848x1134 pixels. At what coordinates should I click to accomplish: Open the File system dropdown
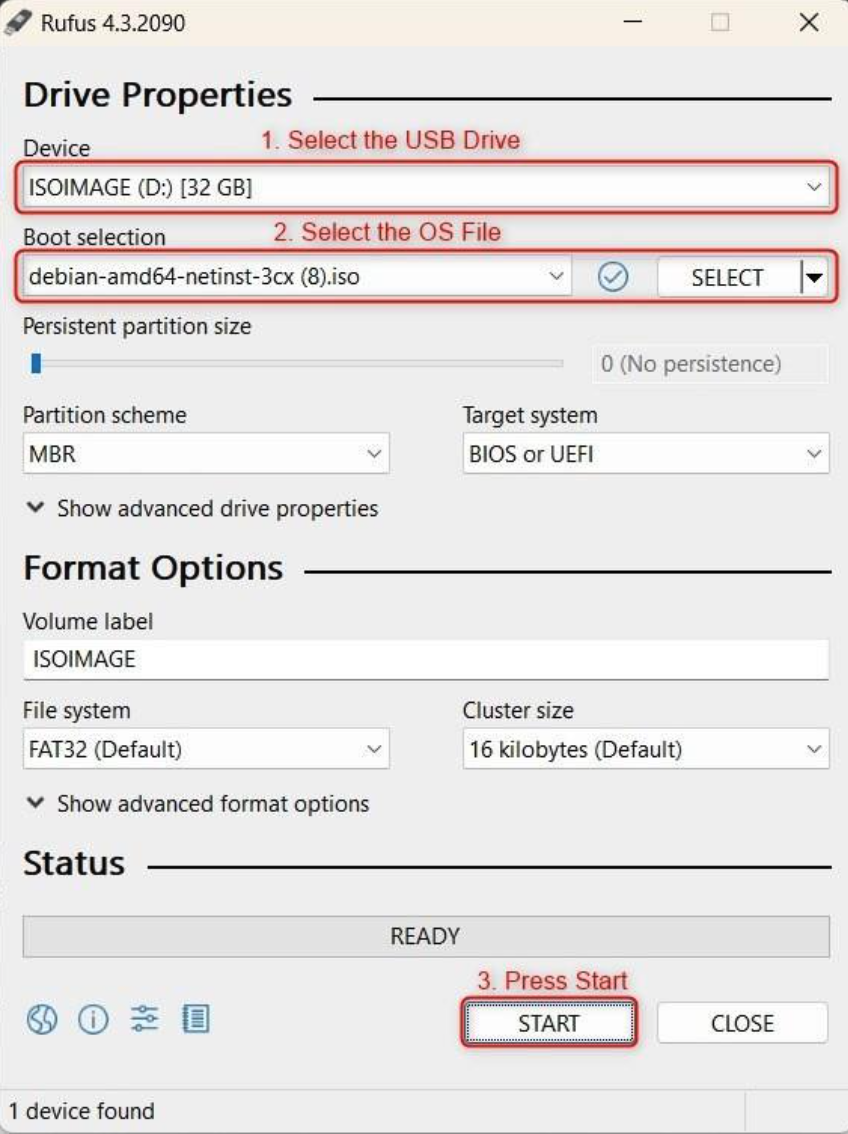pyautogui.click(x=205, y=749)
